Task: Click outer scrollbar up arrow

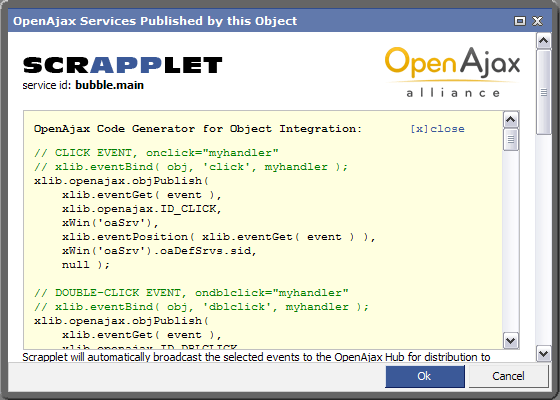Action: coord(544,41)
